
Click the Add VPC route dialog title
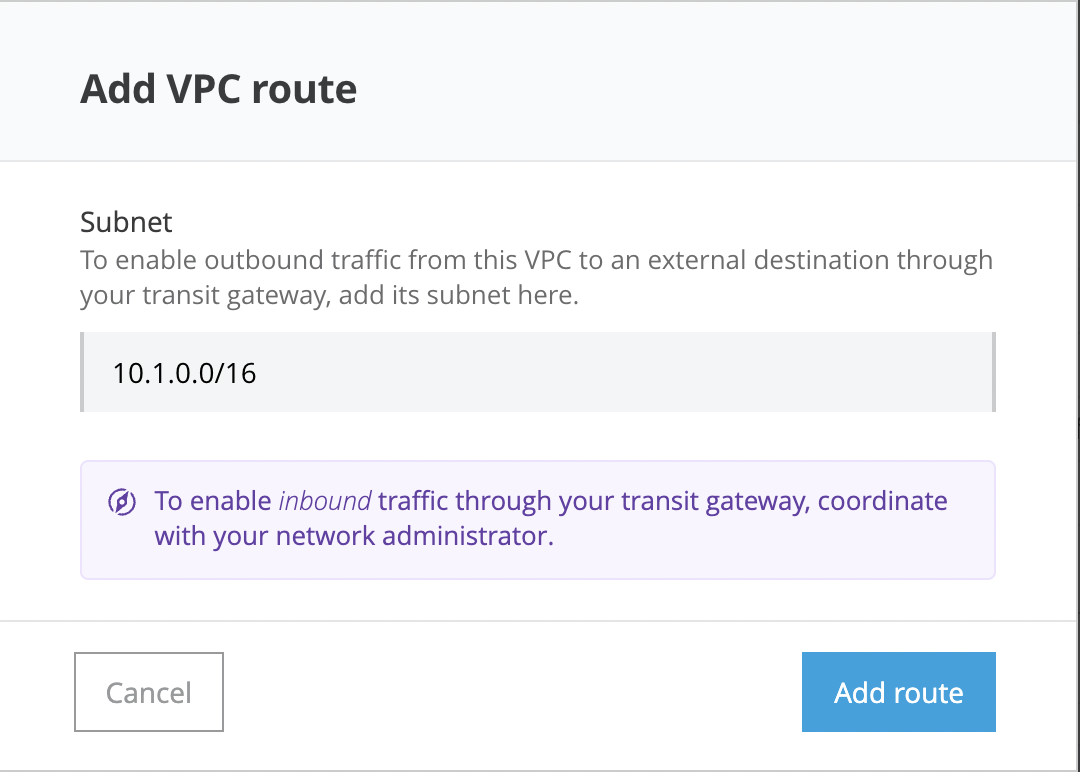tap(218, 89)
